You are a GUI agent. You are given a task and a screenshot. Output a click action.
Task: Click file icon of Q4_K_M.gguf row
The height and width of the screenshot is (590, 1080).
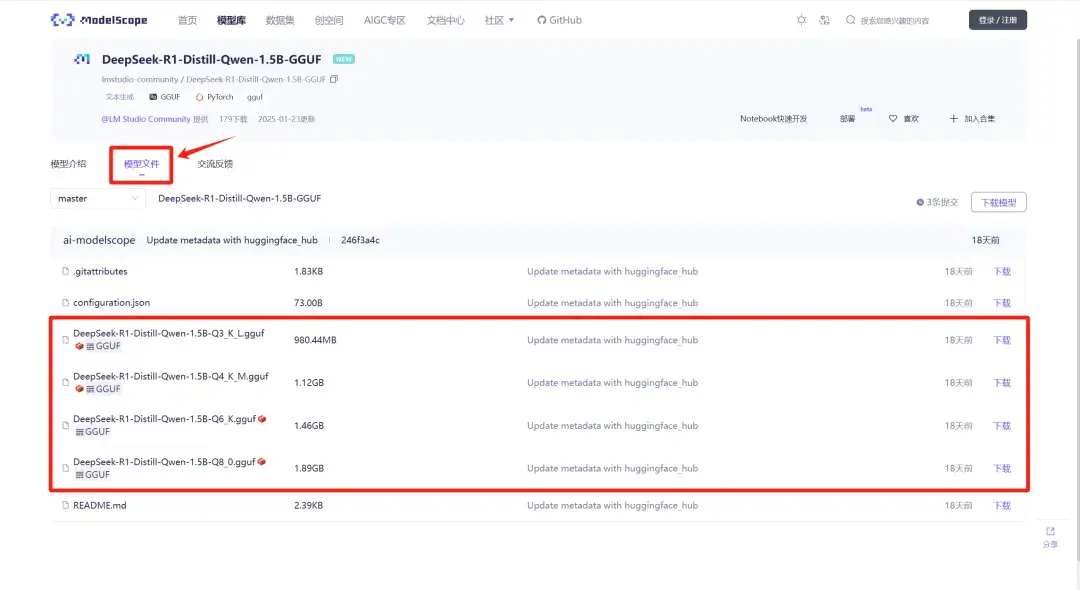(65, 382)
